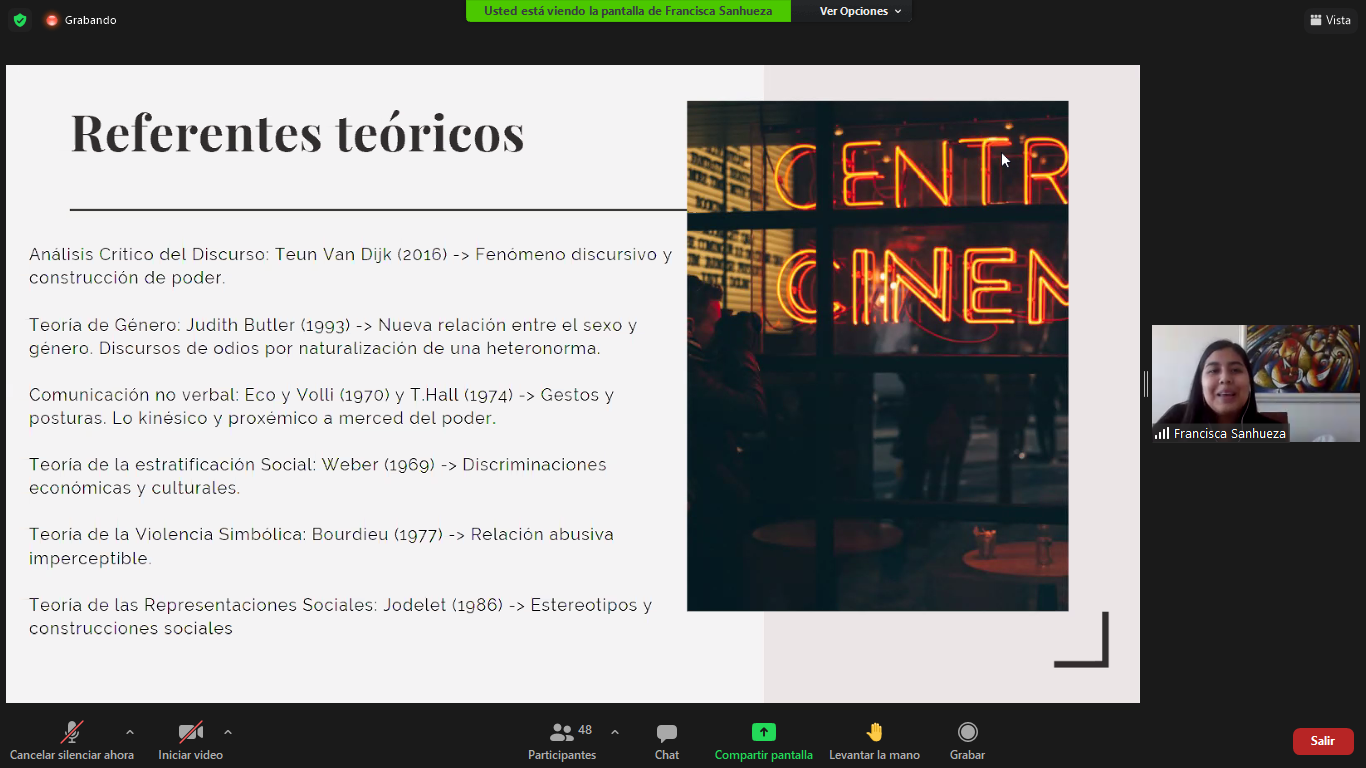The height and width of the screenshot is (768, 1366).
Task: Click Francisca Sanhueza name label
Action: [1229, 434]
